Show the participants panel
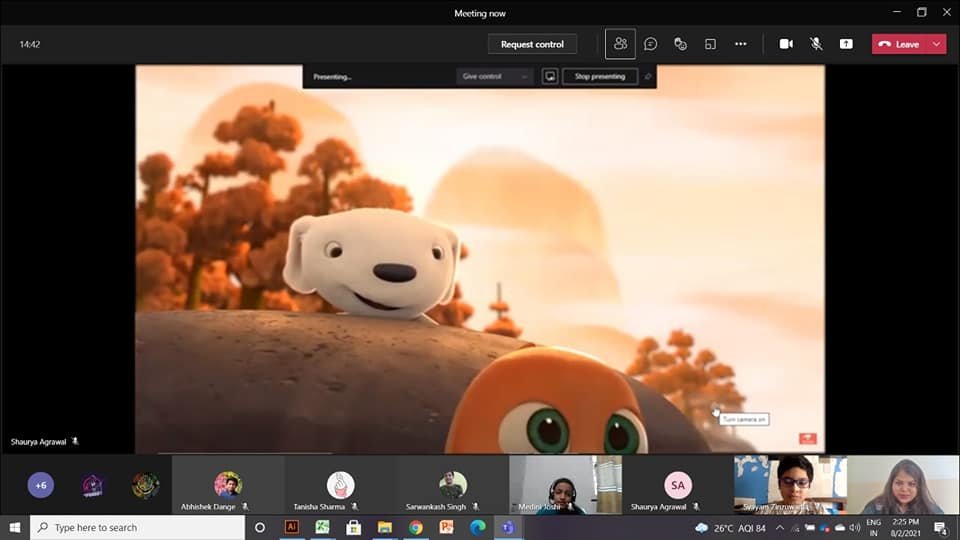Image resolution: width=960 pixels, height=540 pixels. [620, 44]
